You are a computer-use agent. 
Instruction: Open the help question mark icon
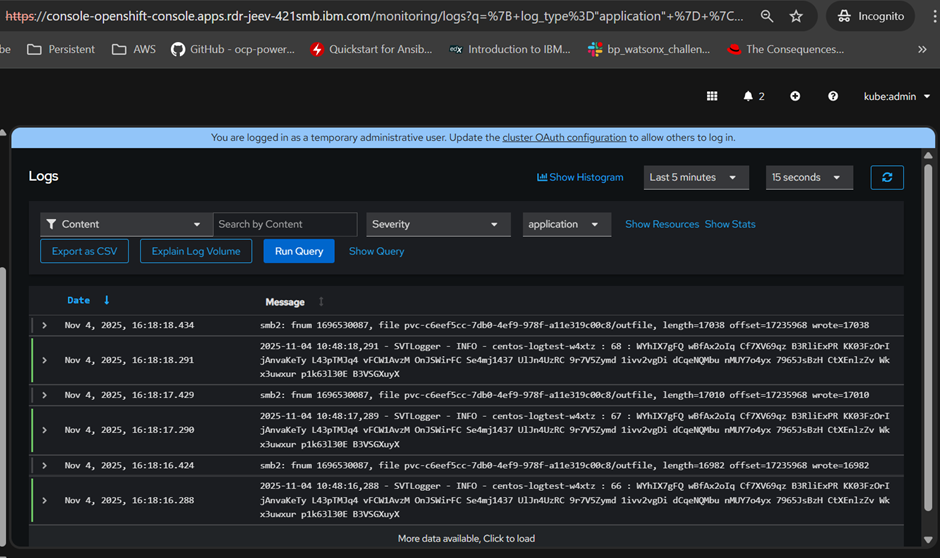coord(833,96)
